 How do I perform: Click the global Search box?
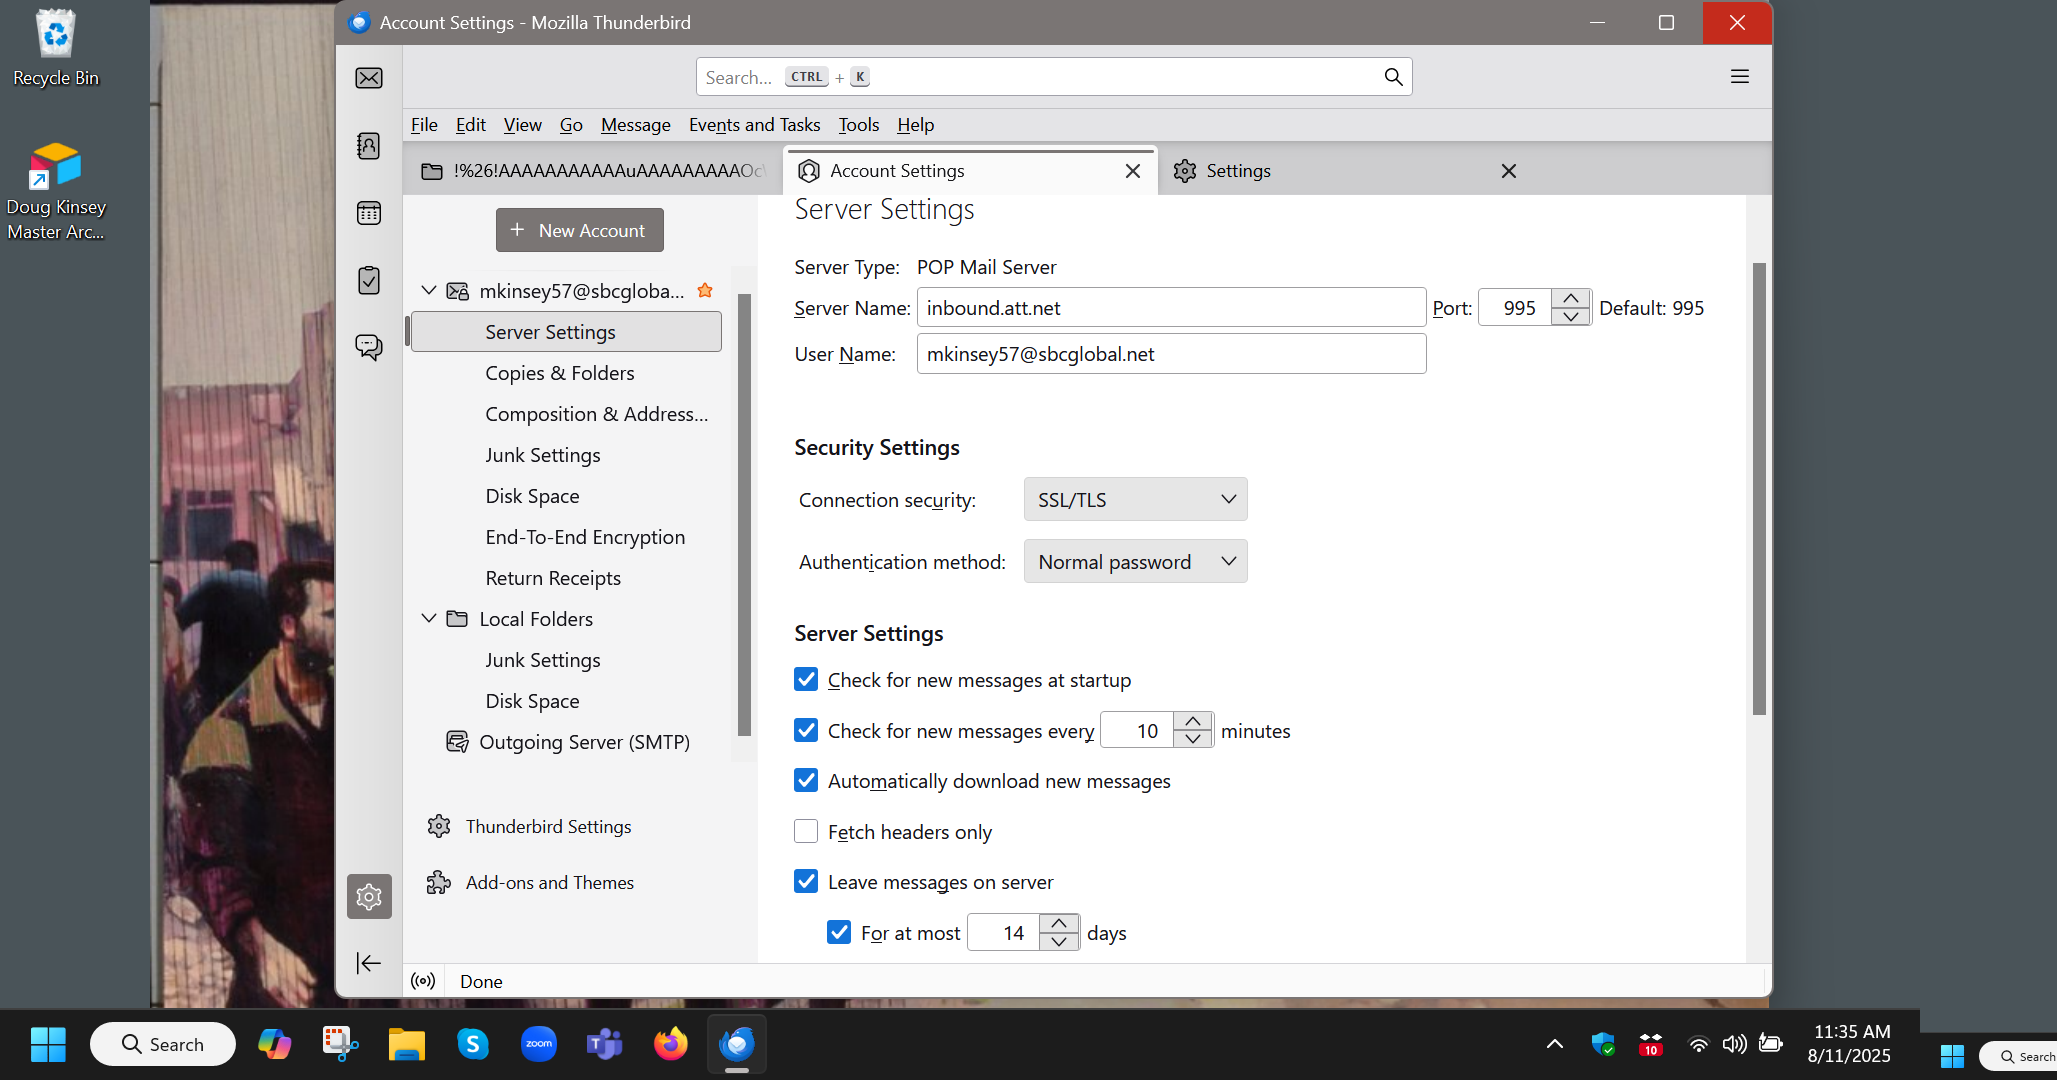tap(1054, 77)
